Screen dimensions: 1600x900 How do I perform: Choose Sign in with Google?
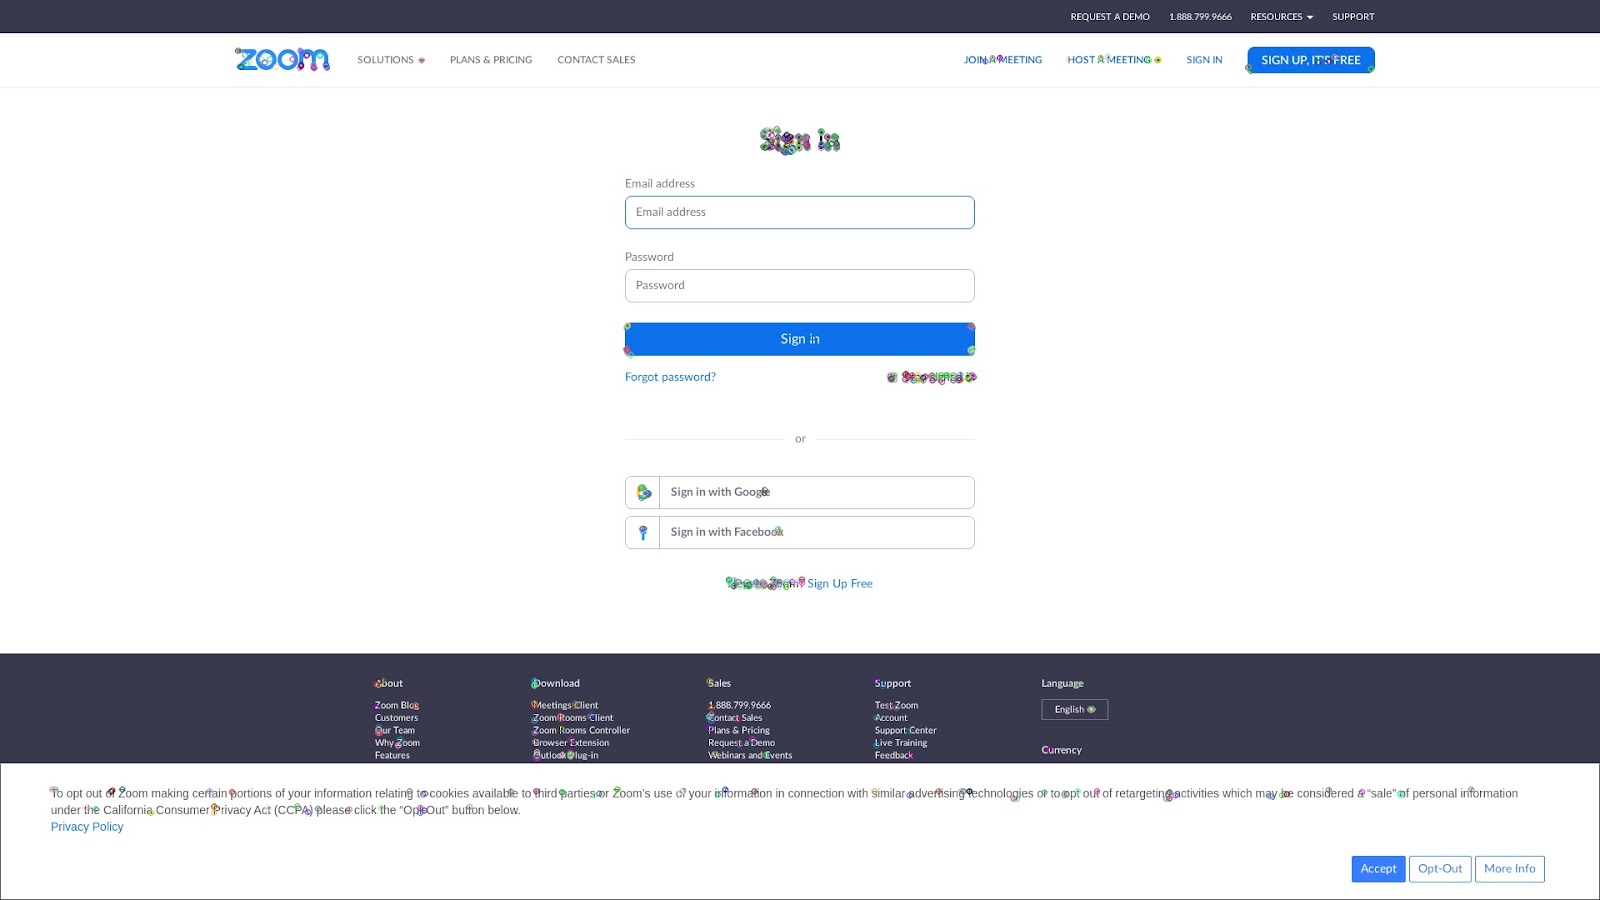point(800,492)
